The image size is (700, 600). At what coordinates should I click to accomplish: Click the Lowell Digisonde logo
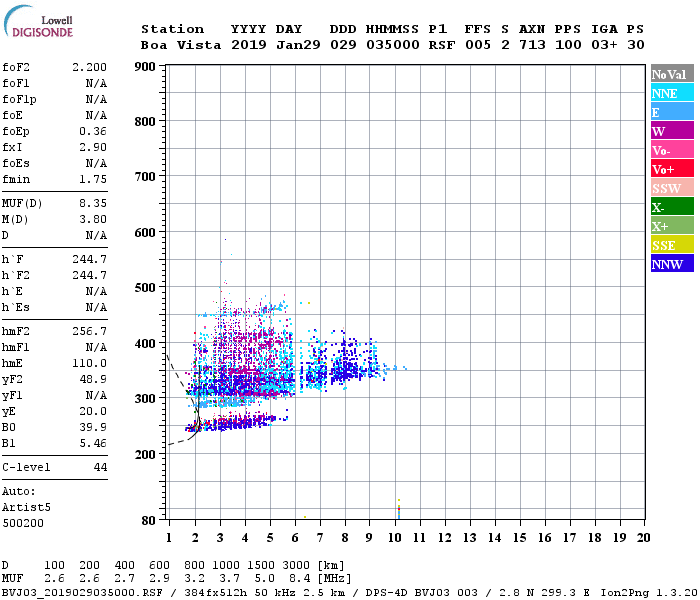tap(38, 22)
